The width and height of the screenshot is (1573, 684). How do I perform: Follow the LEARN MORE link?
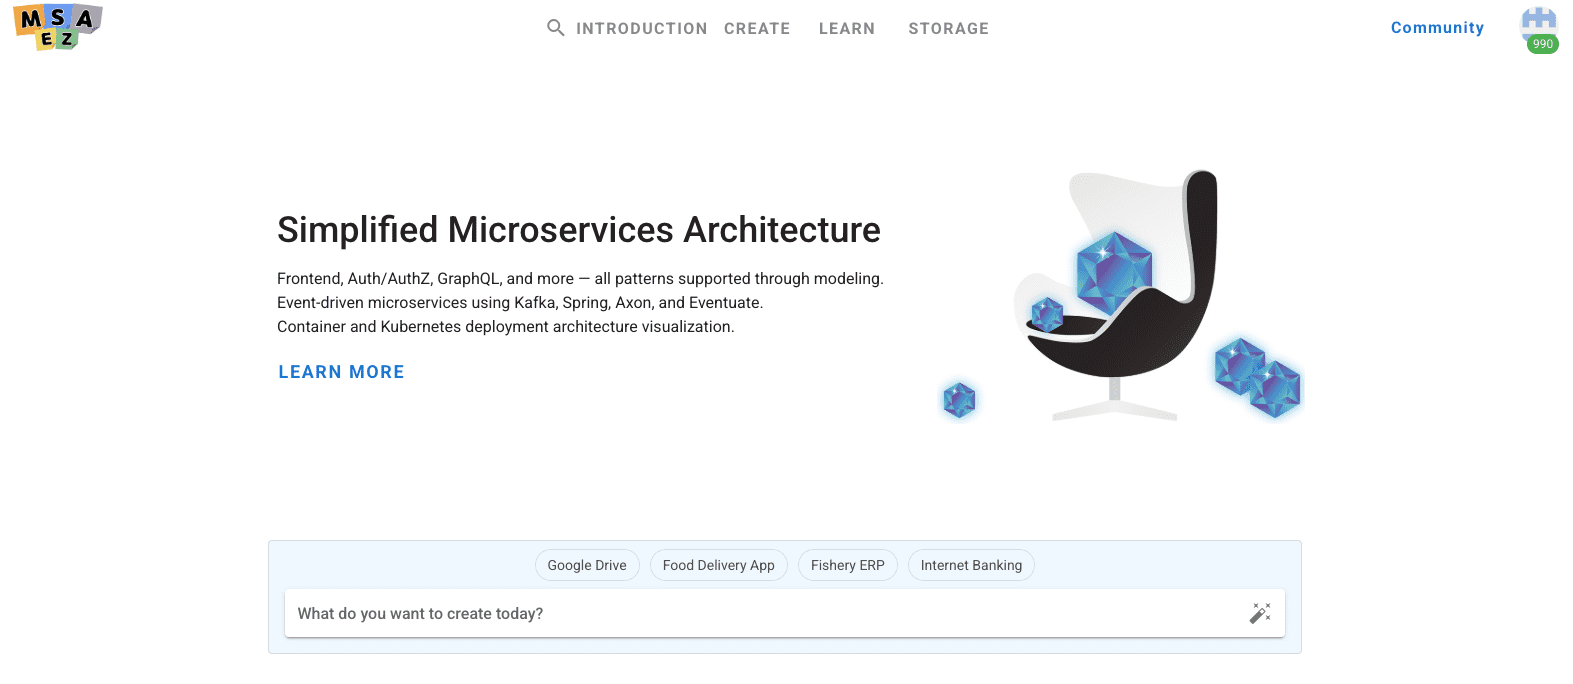coord(341,372)
